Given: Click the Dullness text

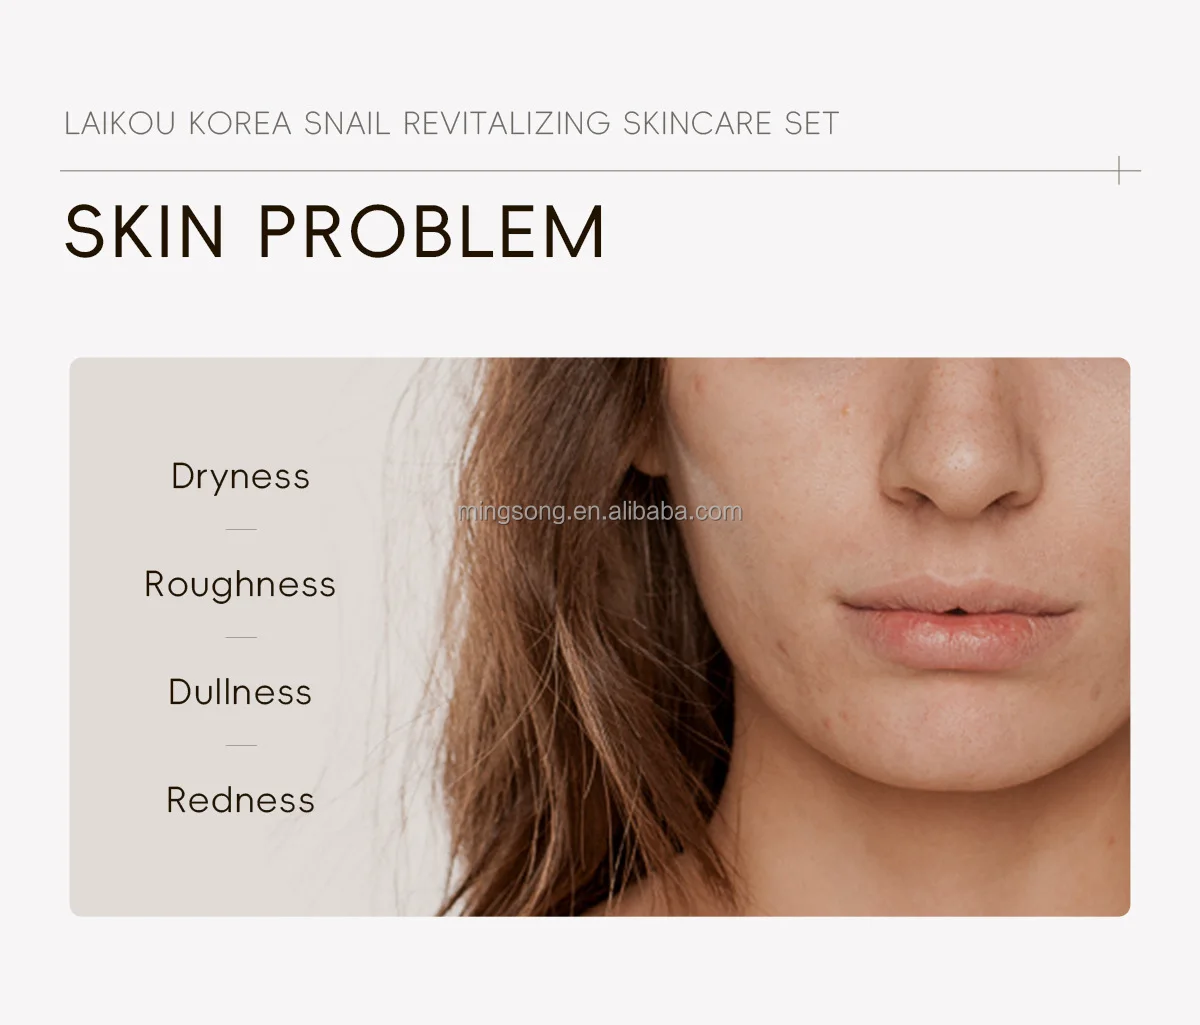Looking at the screenshot, I should (240, 692).
